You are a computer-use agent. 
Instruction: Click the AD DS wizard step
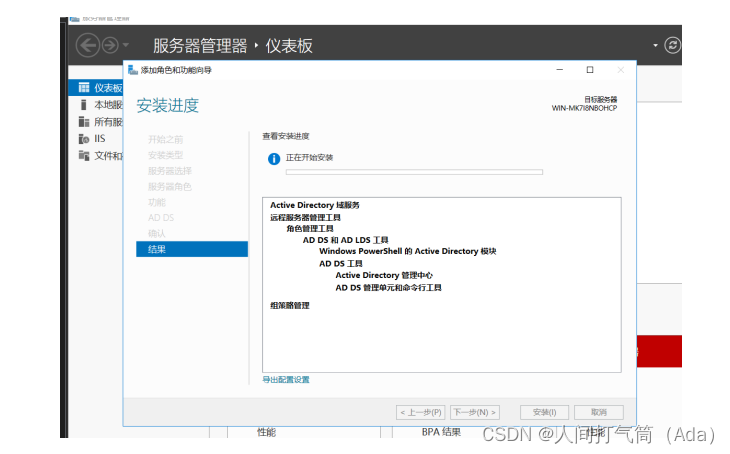coord(161,217)
